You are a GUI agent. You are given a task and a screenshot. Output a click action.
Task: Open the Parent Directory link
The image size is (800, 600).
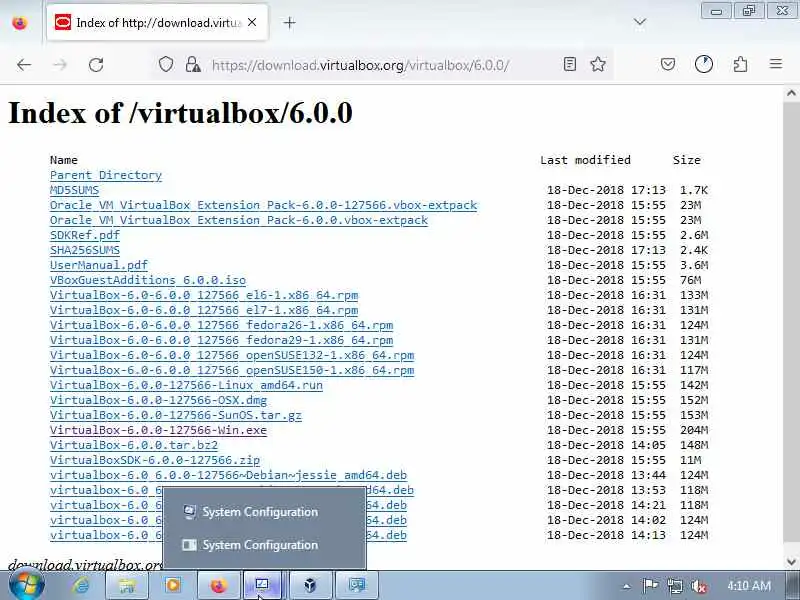[106, 175]
